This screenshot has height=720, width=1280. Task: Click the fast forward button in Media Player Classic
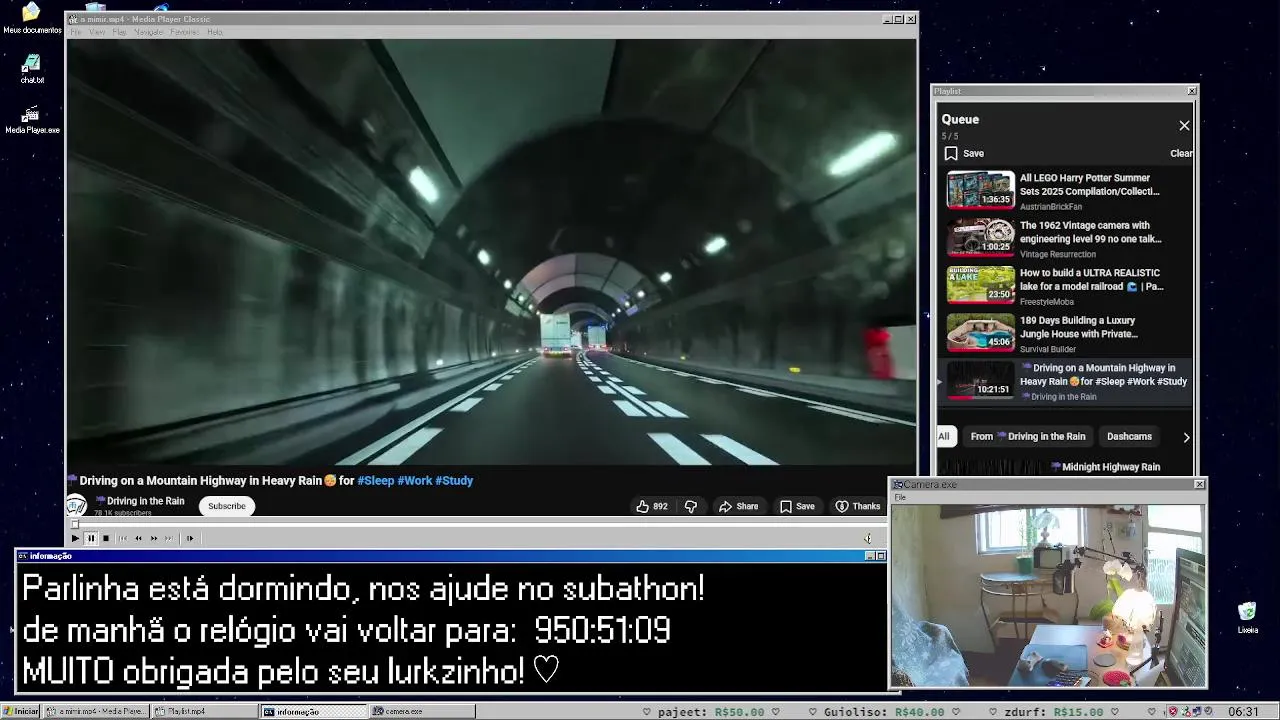(x=153, y=538)
